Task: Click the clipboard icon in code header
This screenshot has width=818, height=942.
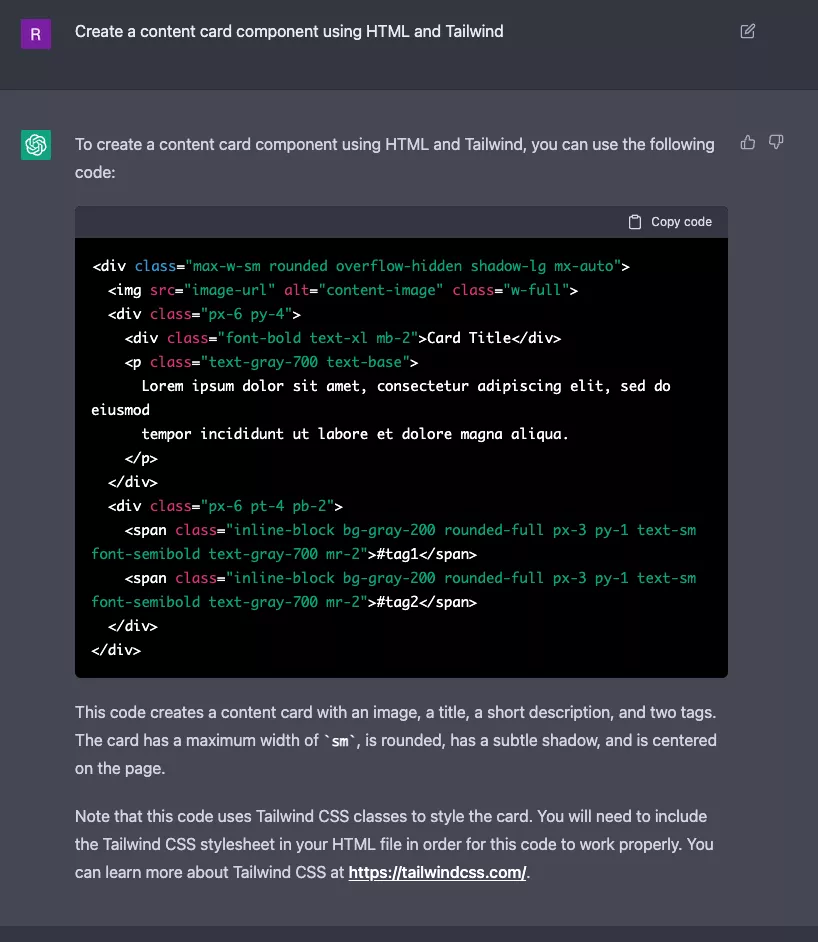Action: coord(634,222)
